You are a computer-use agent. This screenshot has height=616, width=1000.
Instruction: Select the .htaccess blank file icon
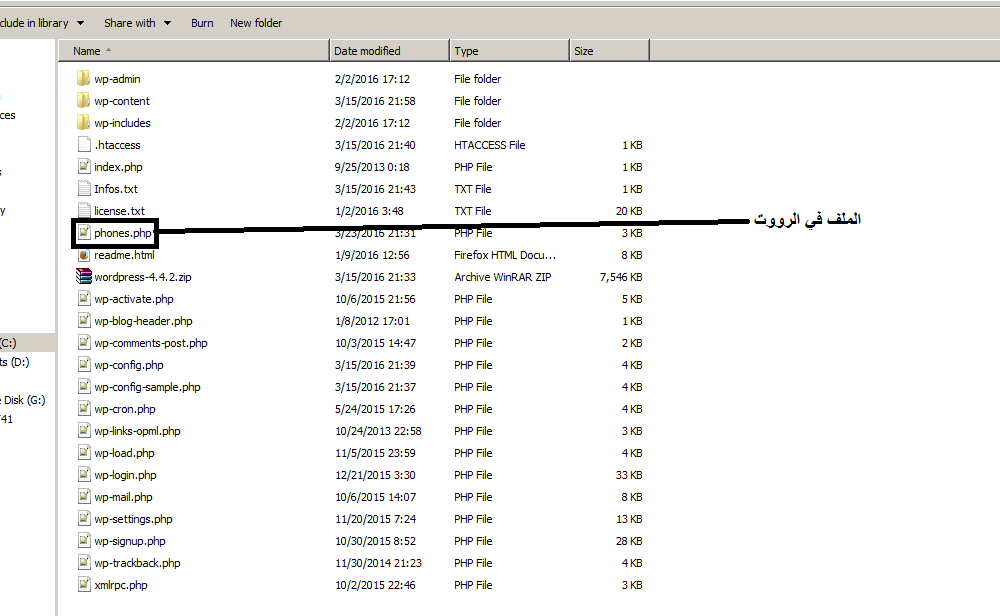(x=84, y=145)
